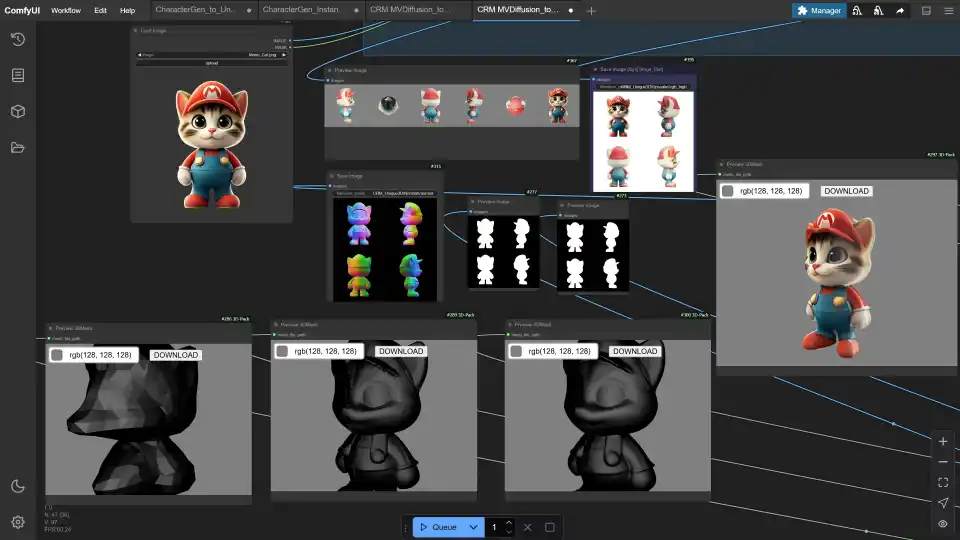960x540 pixels.
Task: Pick background color in middle mesh preview
Action: [282, 351]
